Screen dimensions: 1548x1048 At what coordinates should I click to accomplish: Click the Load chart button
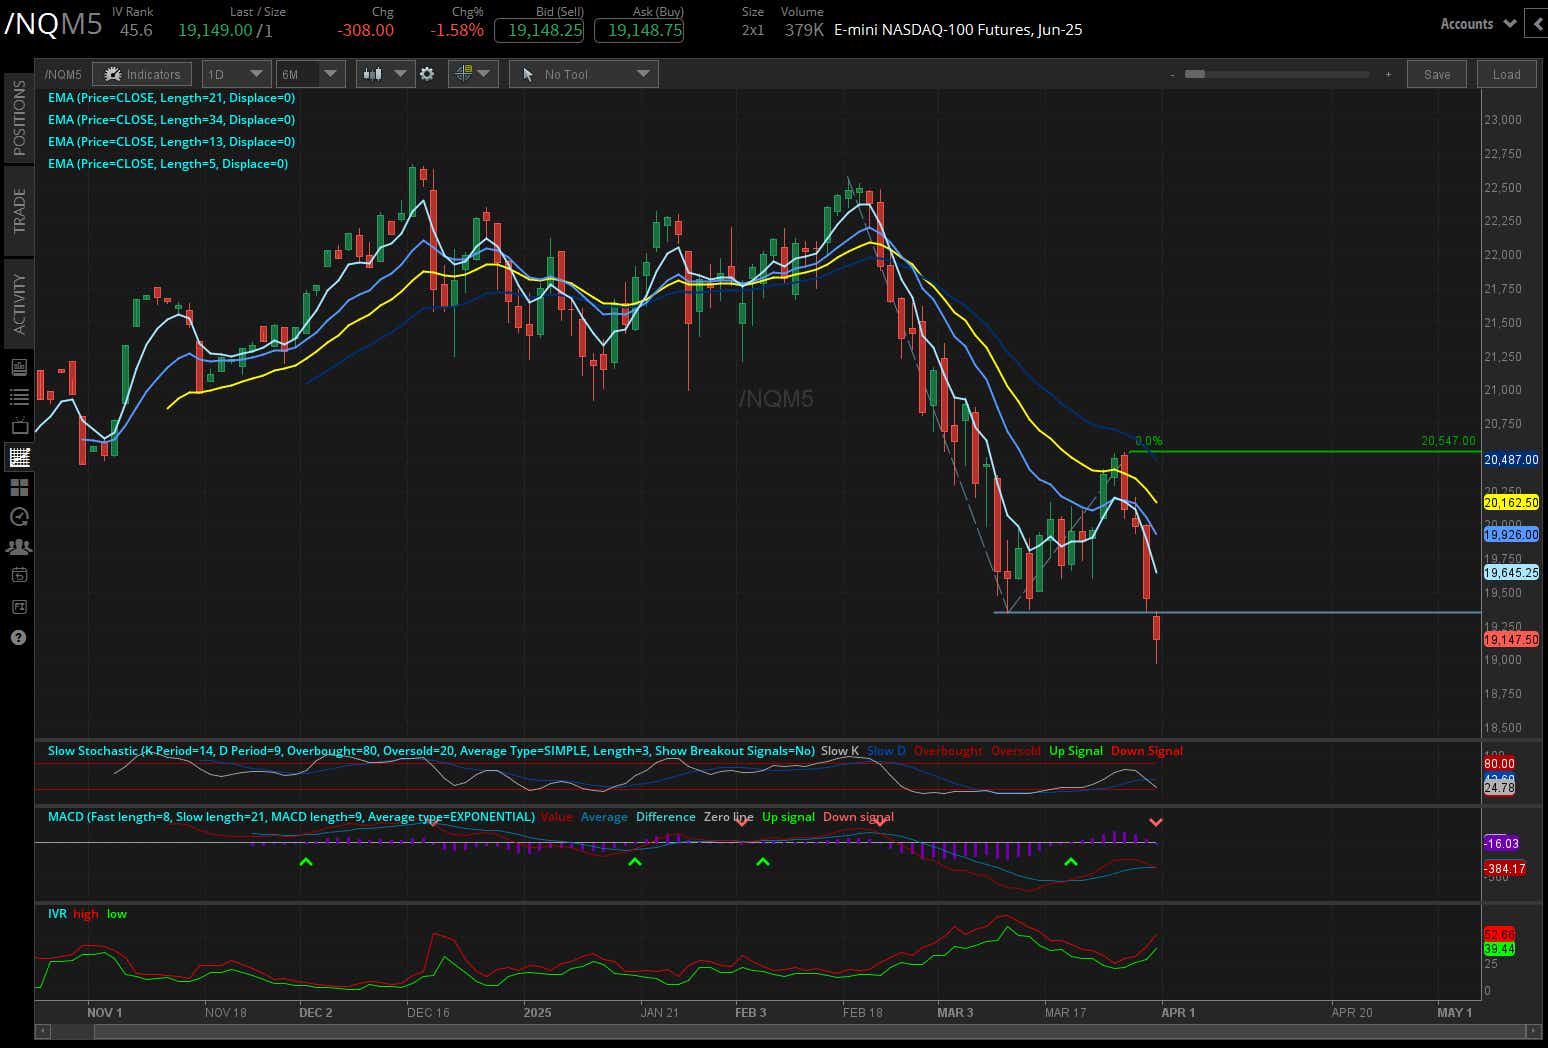tap(1506, 73)
